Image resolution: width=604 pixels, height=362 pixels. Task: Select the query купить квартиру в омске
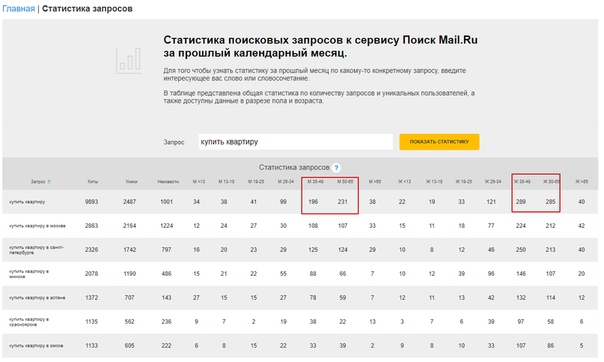click(36, 346)
